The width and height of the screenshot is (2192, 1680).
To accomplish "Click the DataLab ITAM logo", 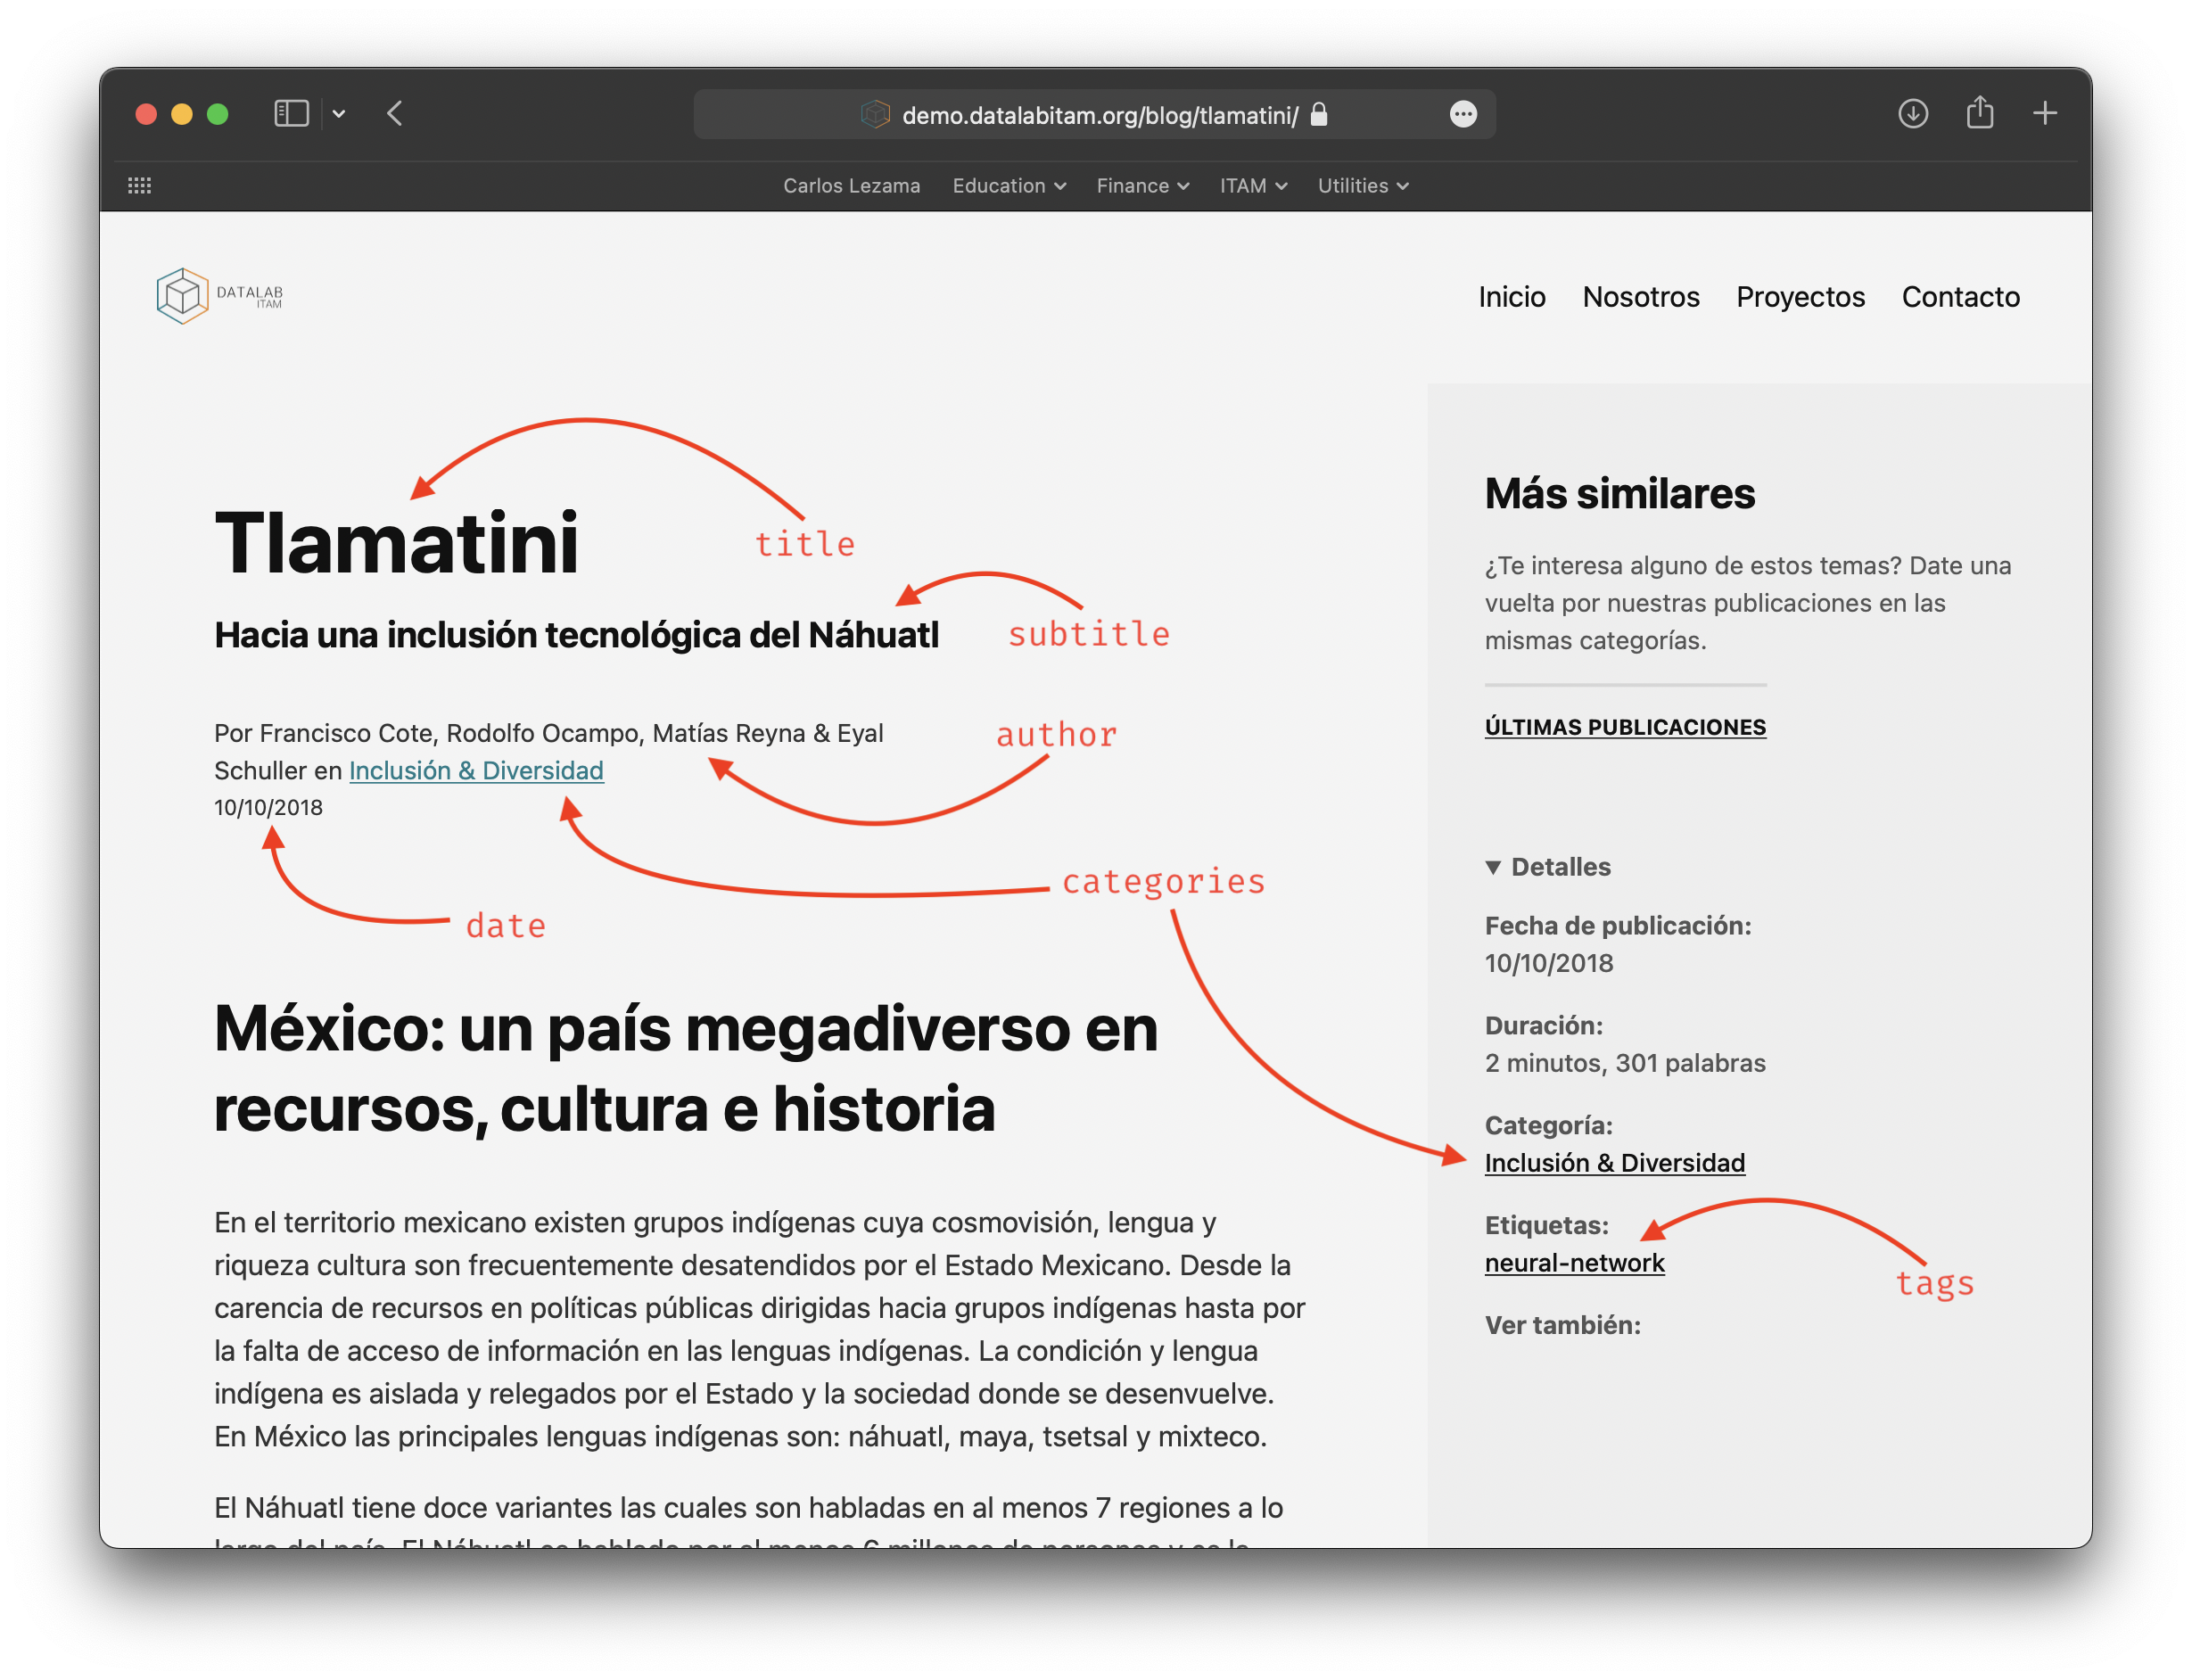I will point(220,296).
